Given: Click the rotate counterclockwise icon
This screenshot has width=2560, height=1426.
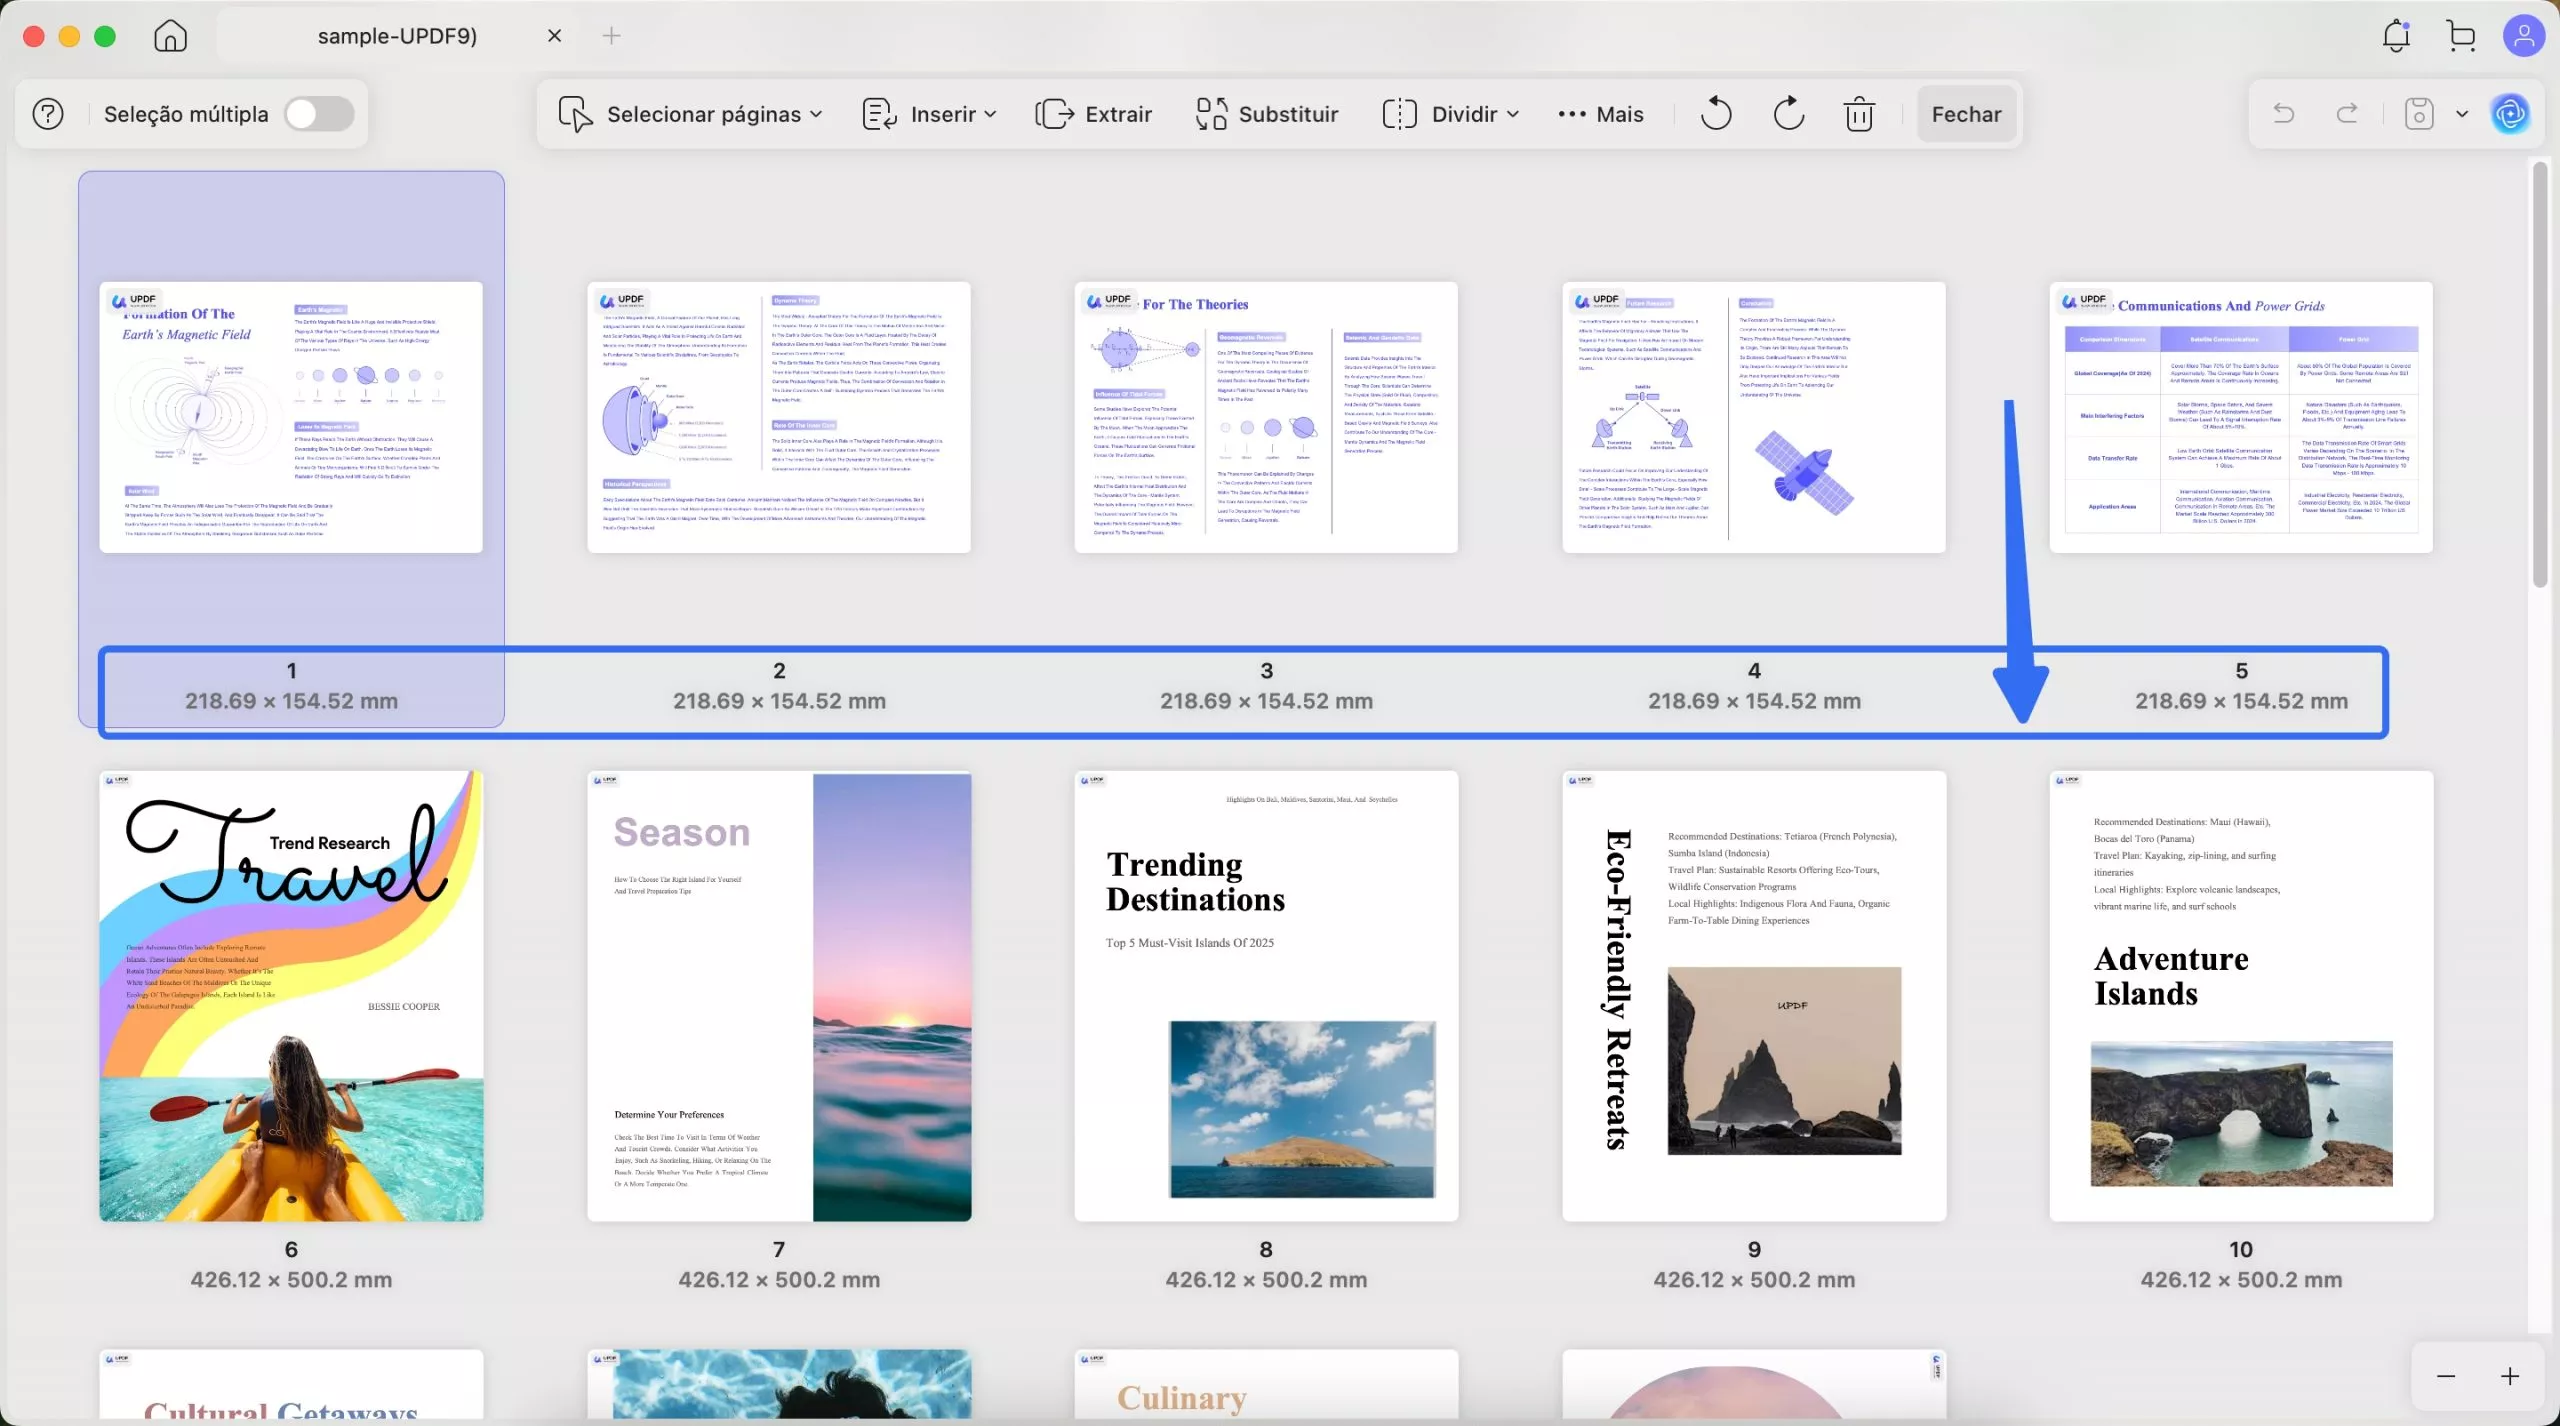Looking at the screenshot, I should (x=1716, y=114).
